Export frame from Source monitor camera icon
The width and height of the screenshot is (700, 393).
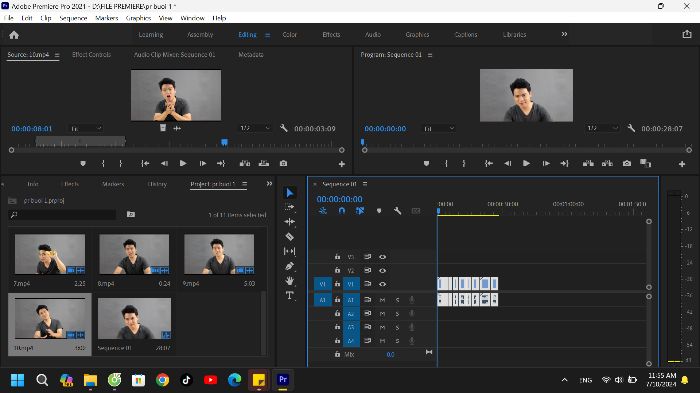tap(283, 163)
